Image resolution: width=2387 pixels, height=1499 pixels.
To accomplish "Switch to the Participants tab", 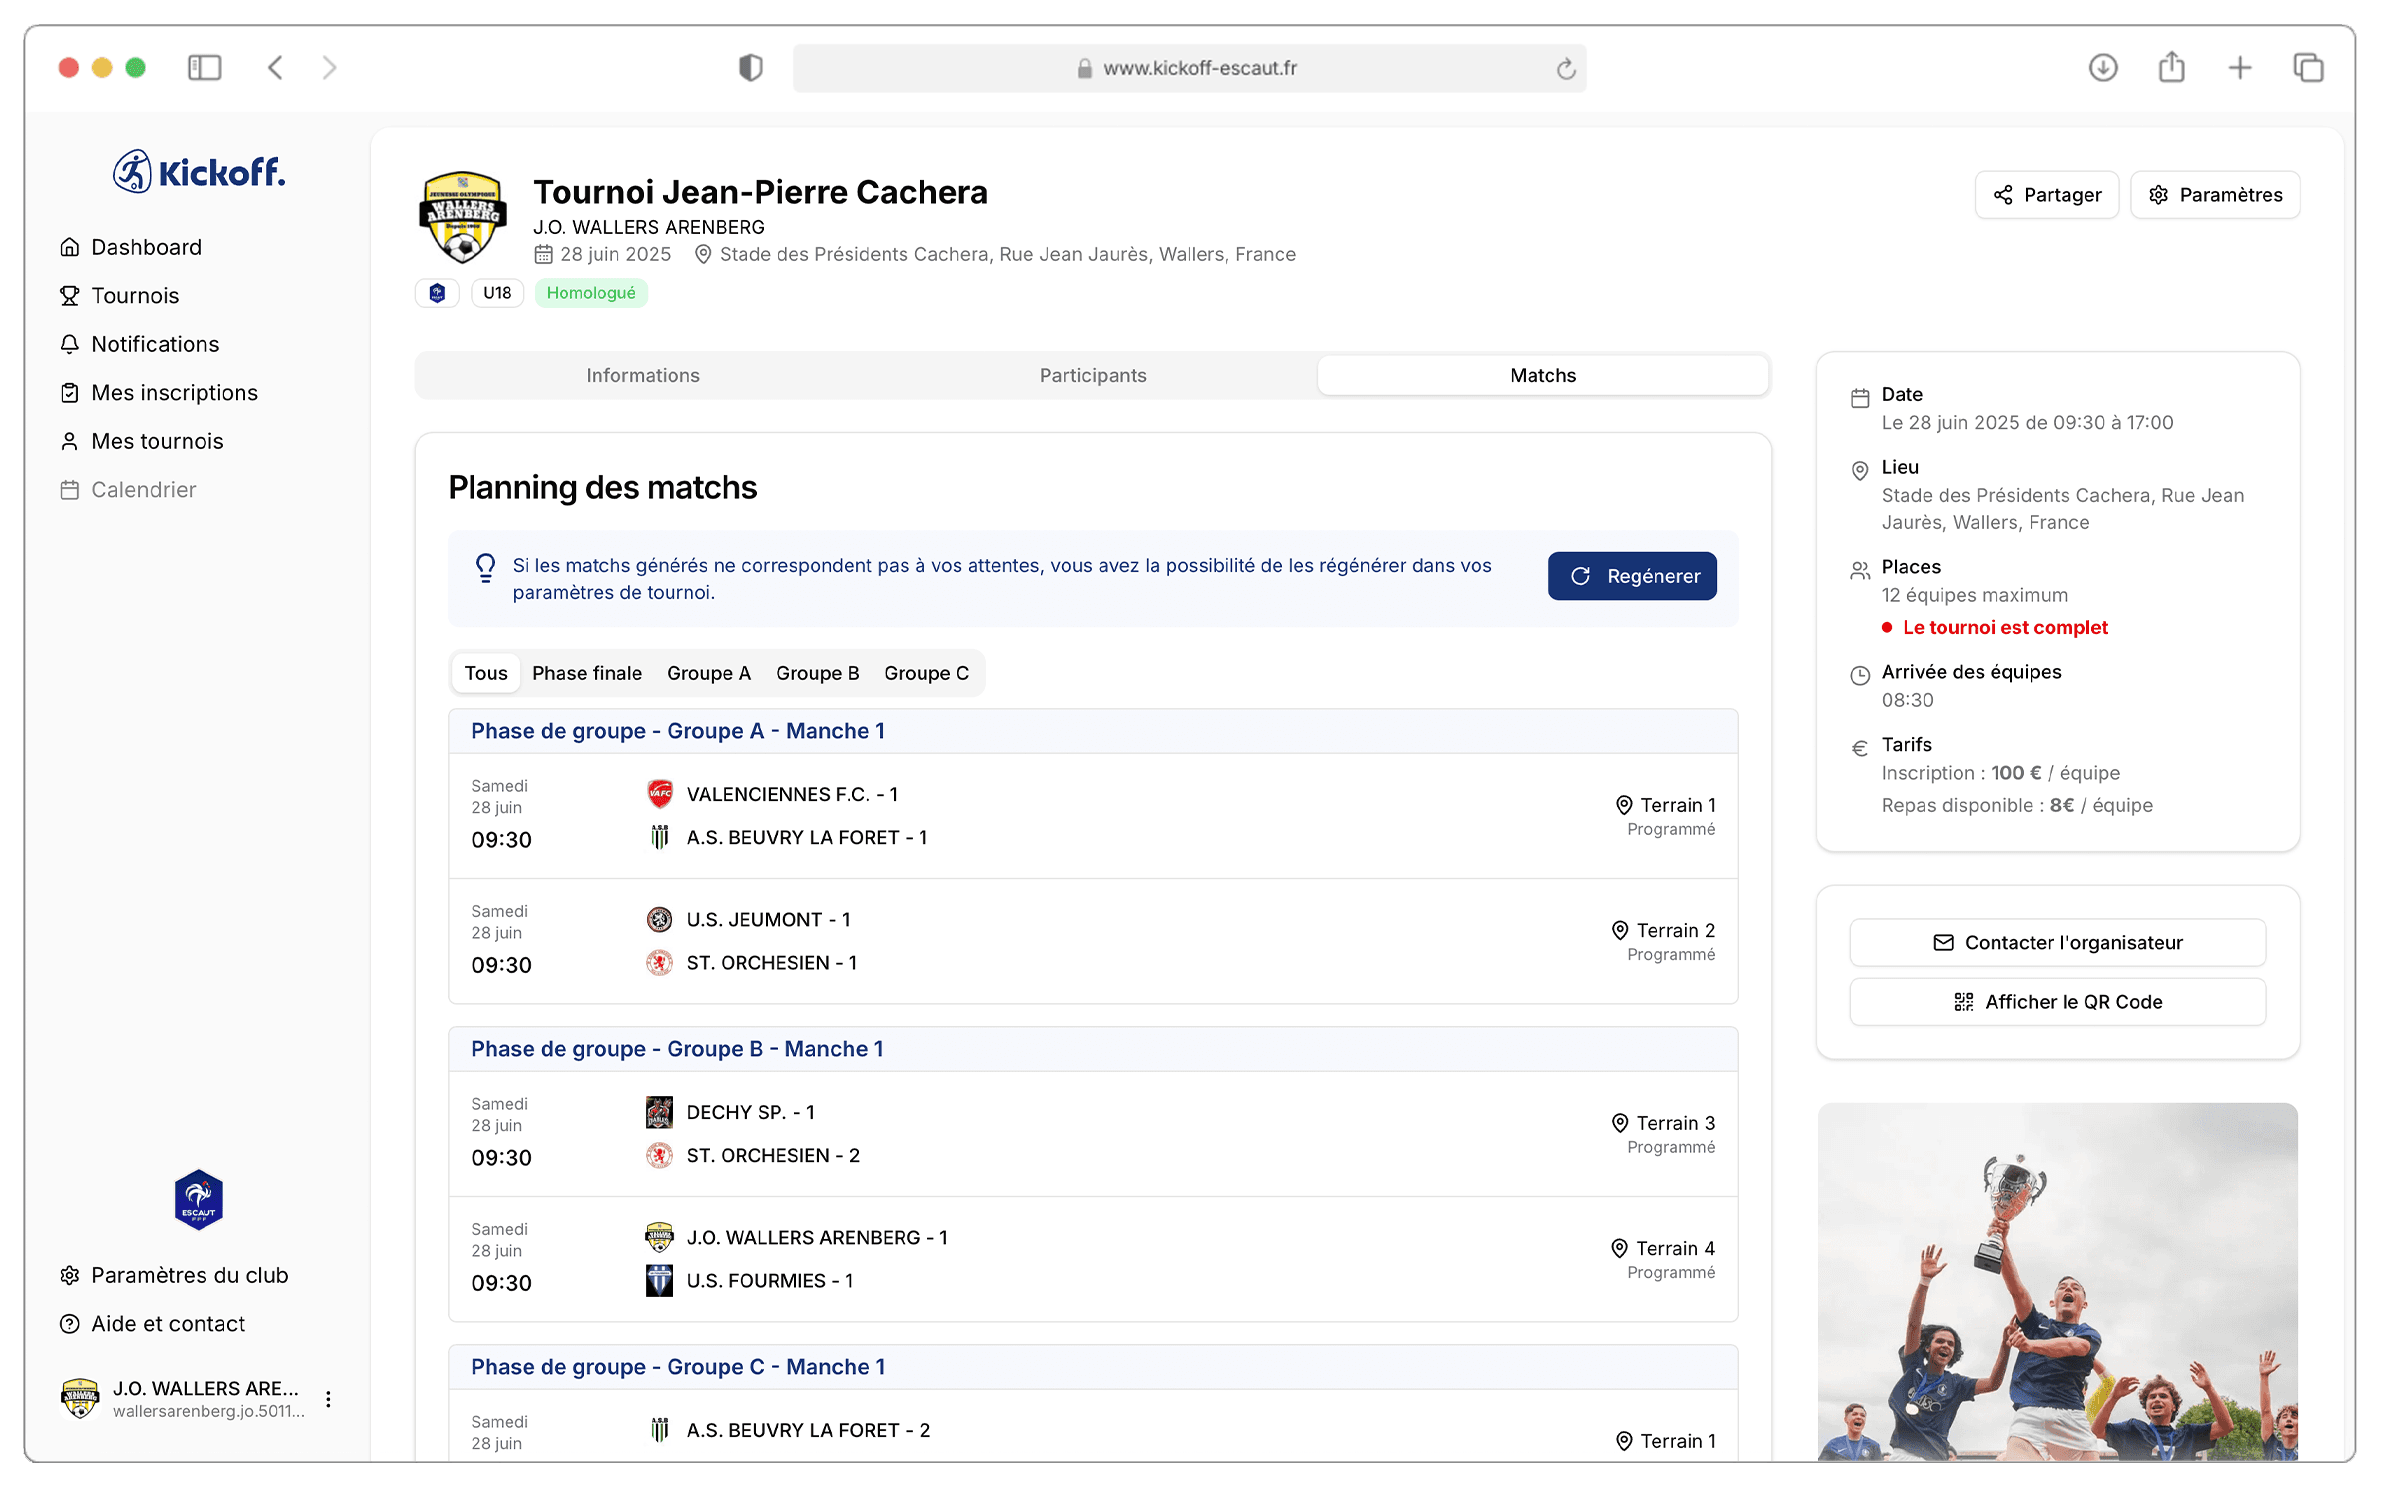I will click(x=1092, y=374).
